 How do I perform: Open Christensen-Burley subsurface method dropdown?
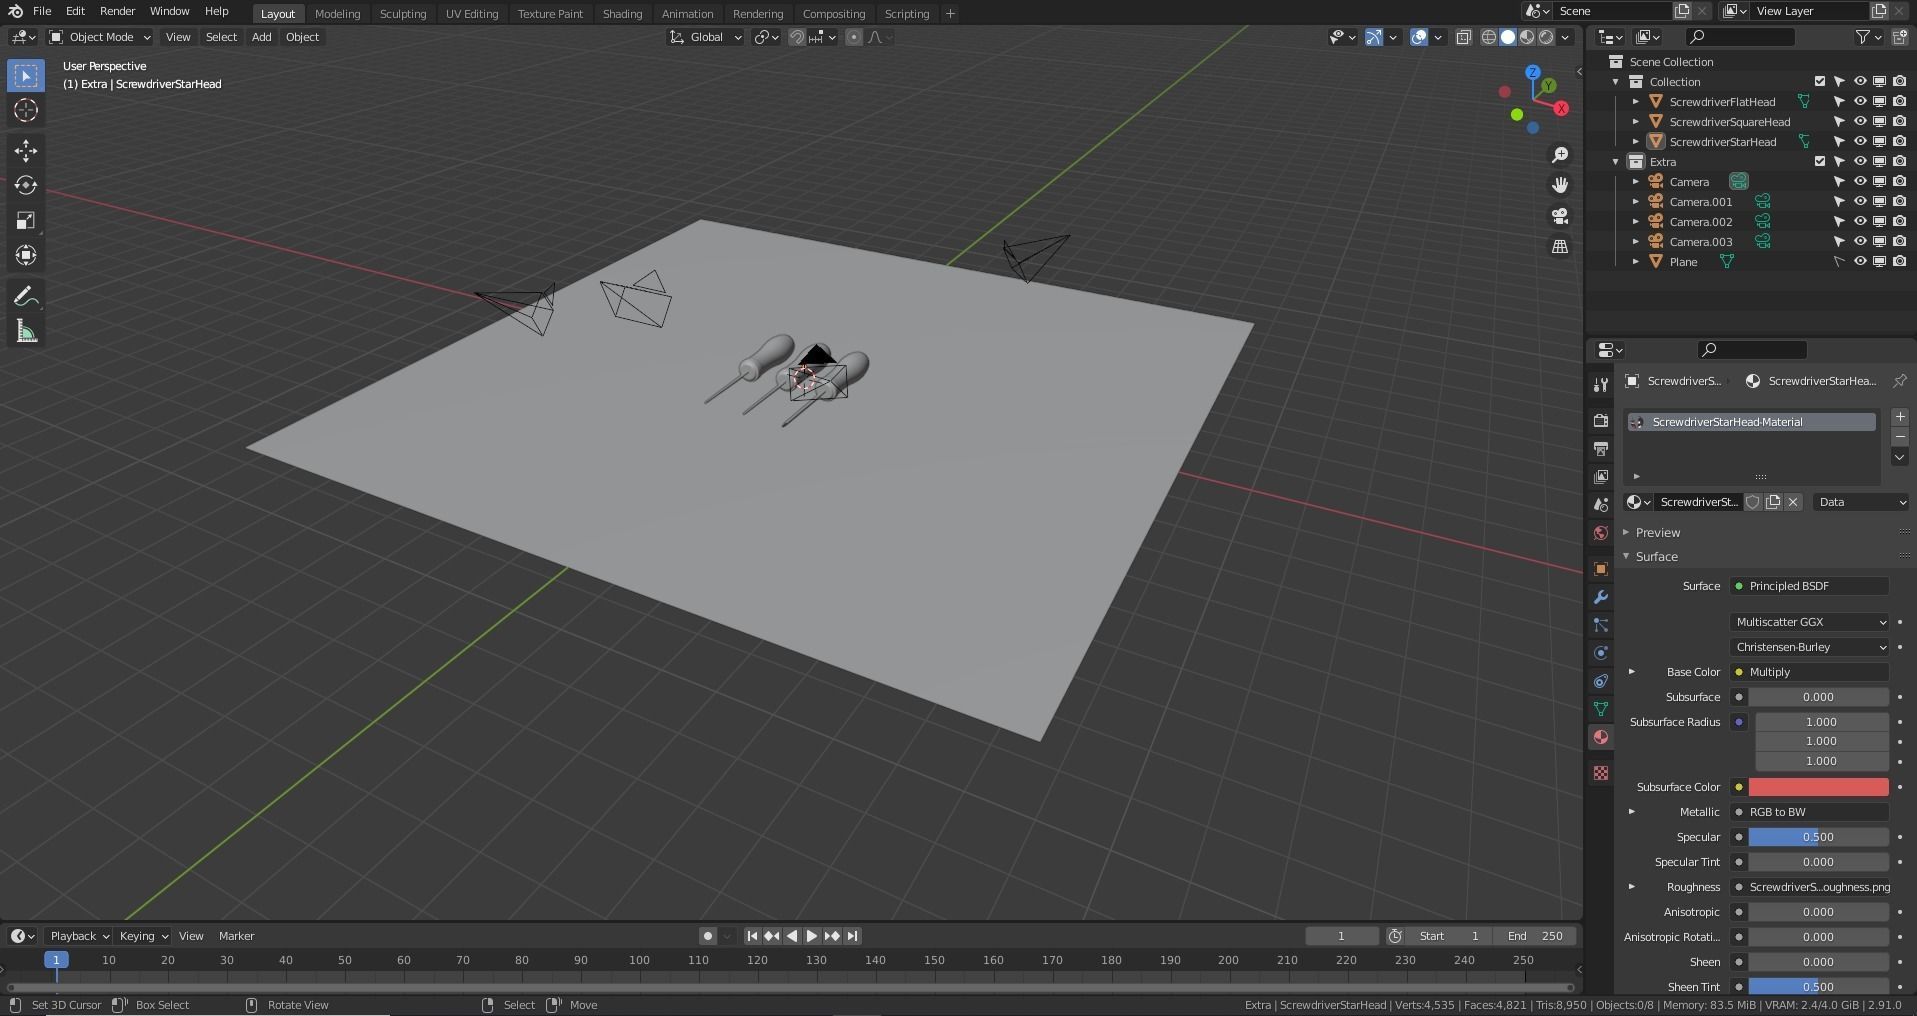pyautogui.click(x=1810, y=647)
